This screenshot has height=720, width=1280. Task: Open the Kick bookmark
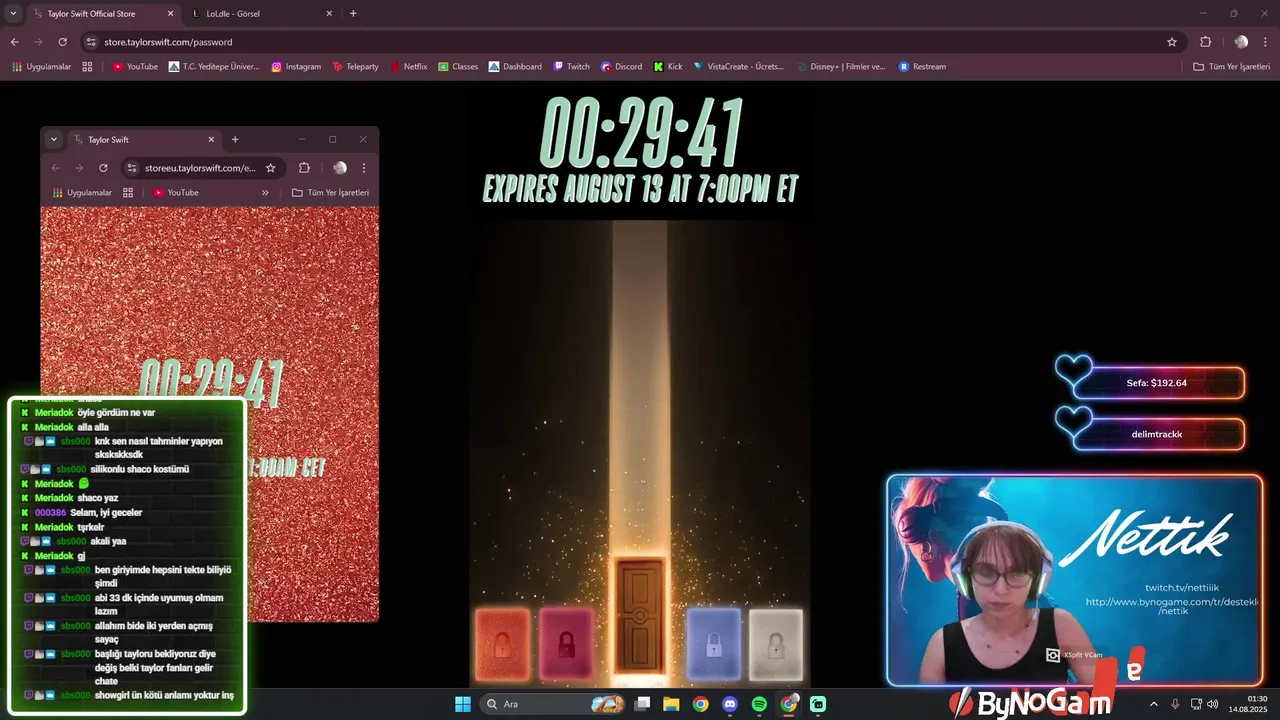(x=668, y=67)
